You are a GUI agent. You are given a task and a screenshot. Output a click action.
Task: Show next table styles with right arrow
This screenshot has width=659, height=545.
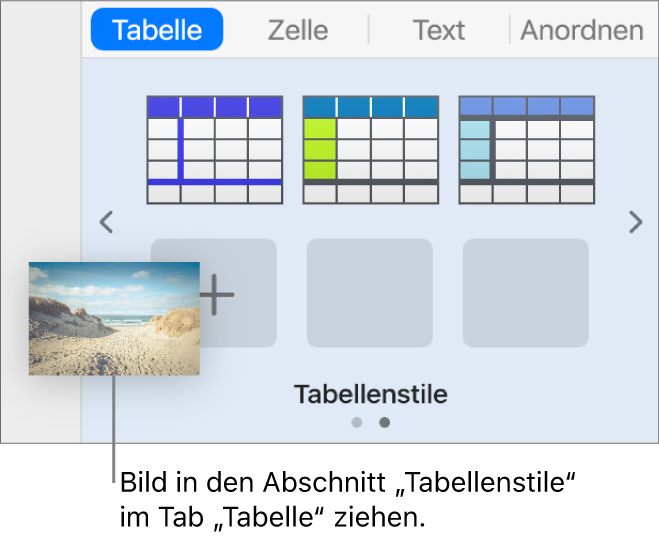(635, 222)
